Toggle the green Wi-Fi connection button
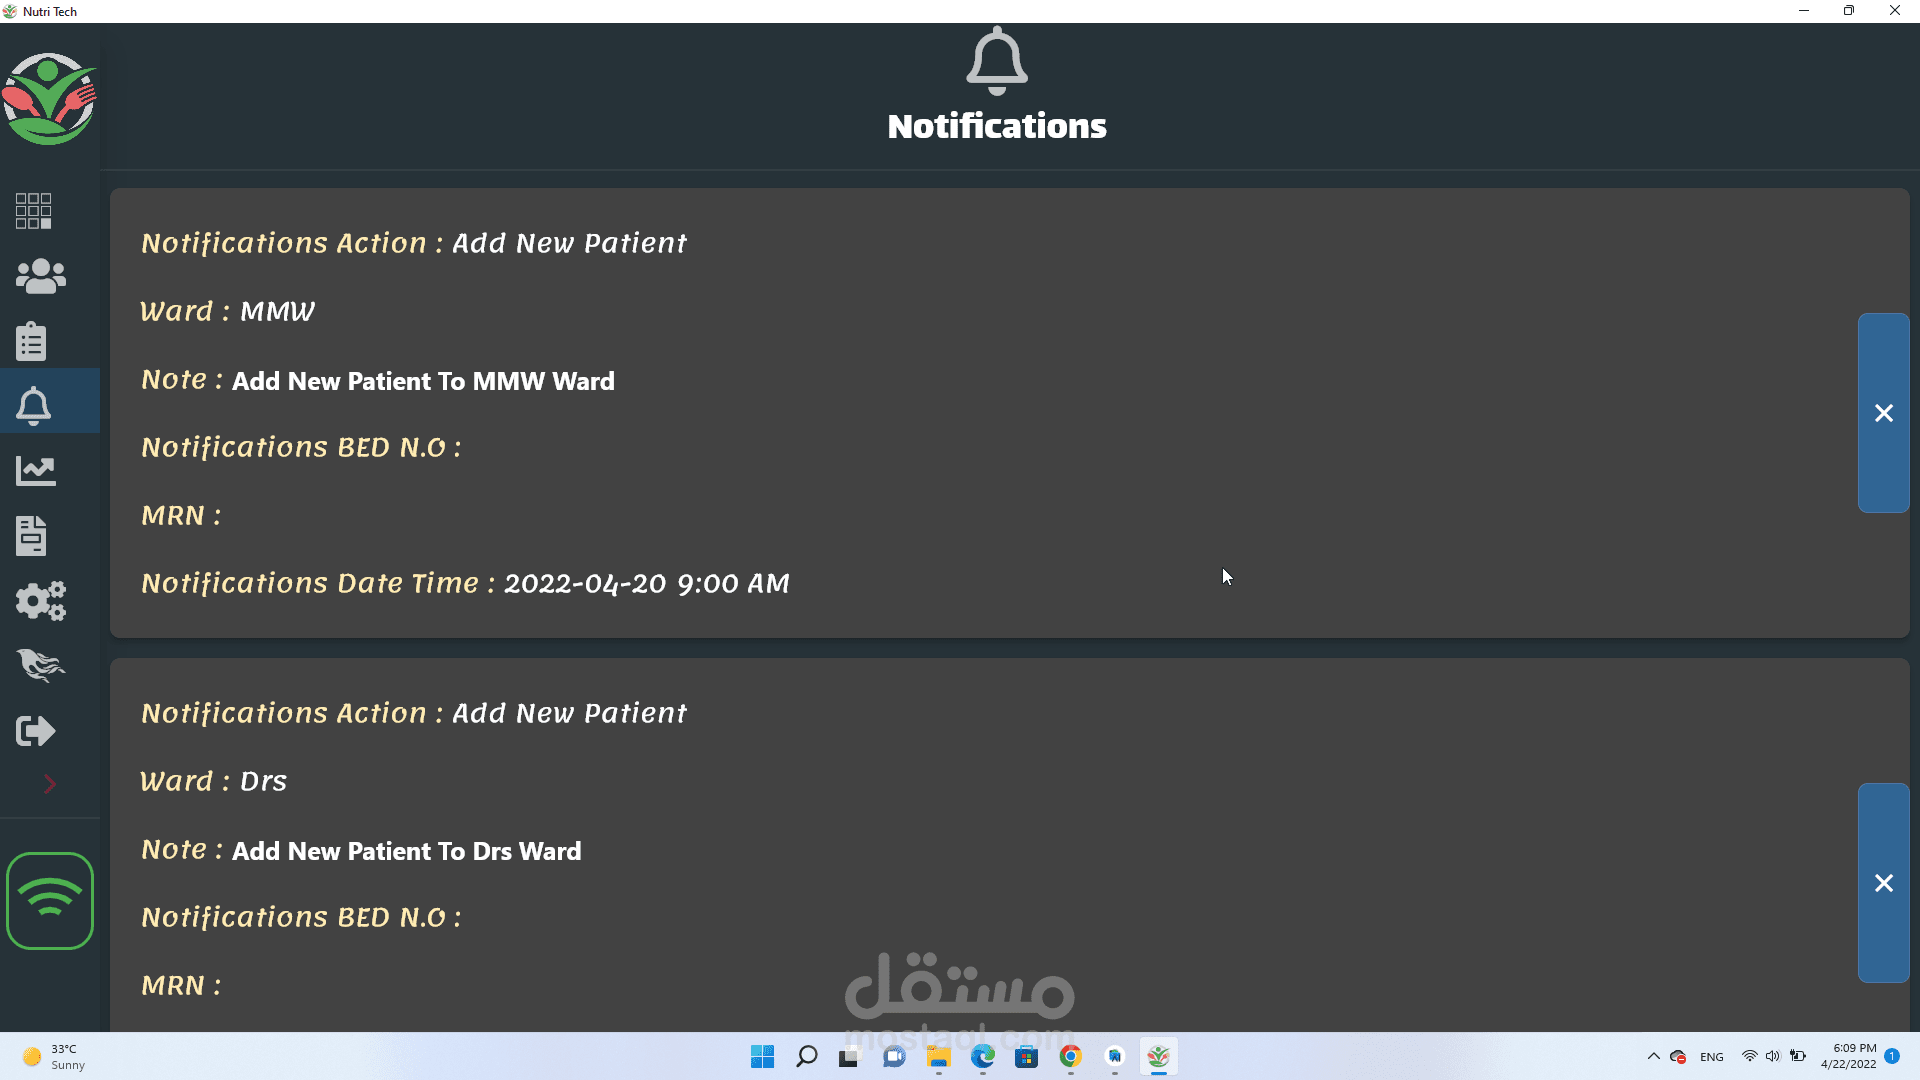The height and width of the screenshot is (1080, 1920). 50,900
